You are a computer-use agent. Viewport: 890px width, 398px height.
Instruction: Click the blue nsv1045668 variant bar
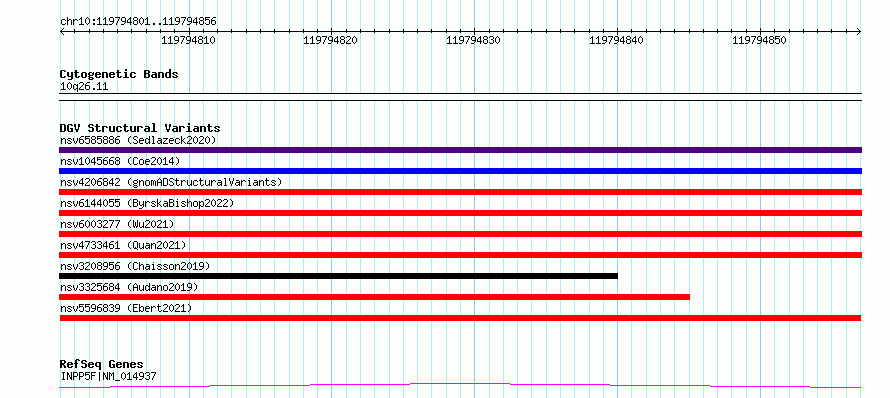click(x=460, y=171)
